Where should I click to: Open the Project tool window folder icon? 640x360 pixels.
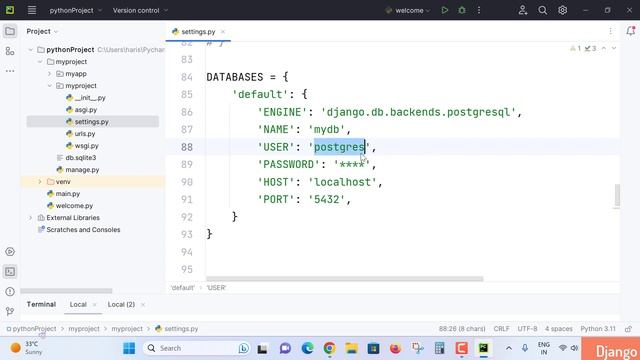tap(10, 31)
